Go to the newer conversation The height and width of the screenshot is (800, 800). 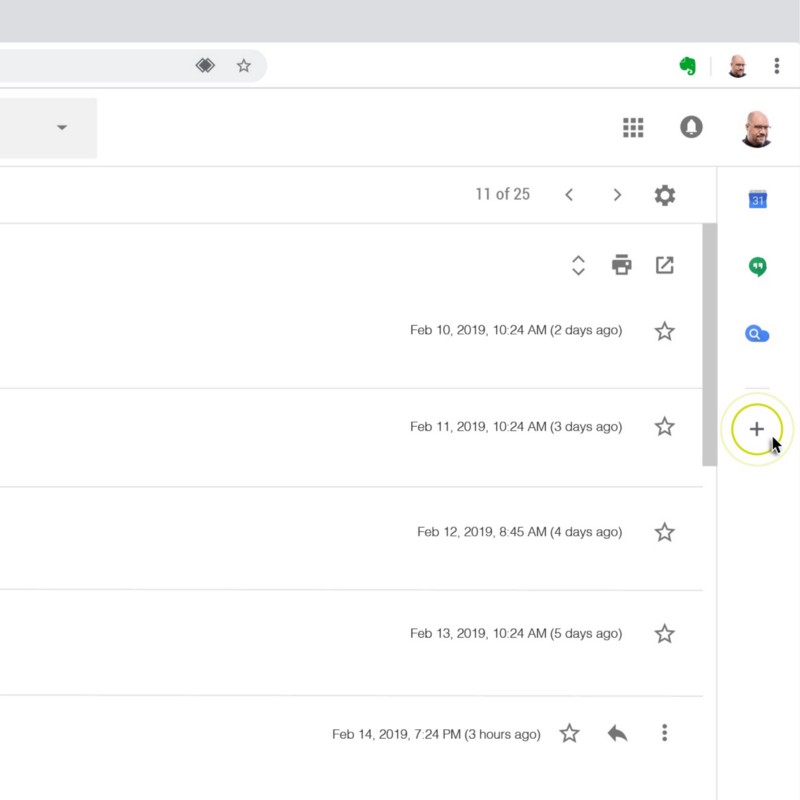point(569,195)
